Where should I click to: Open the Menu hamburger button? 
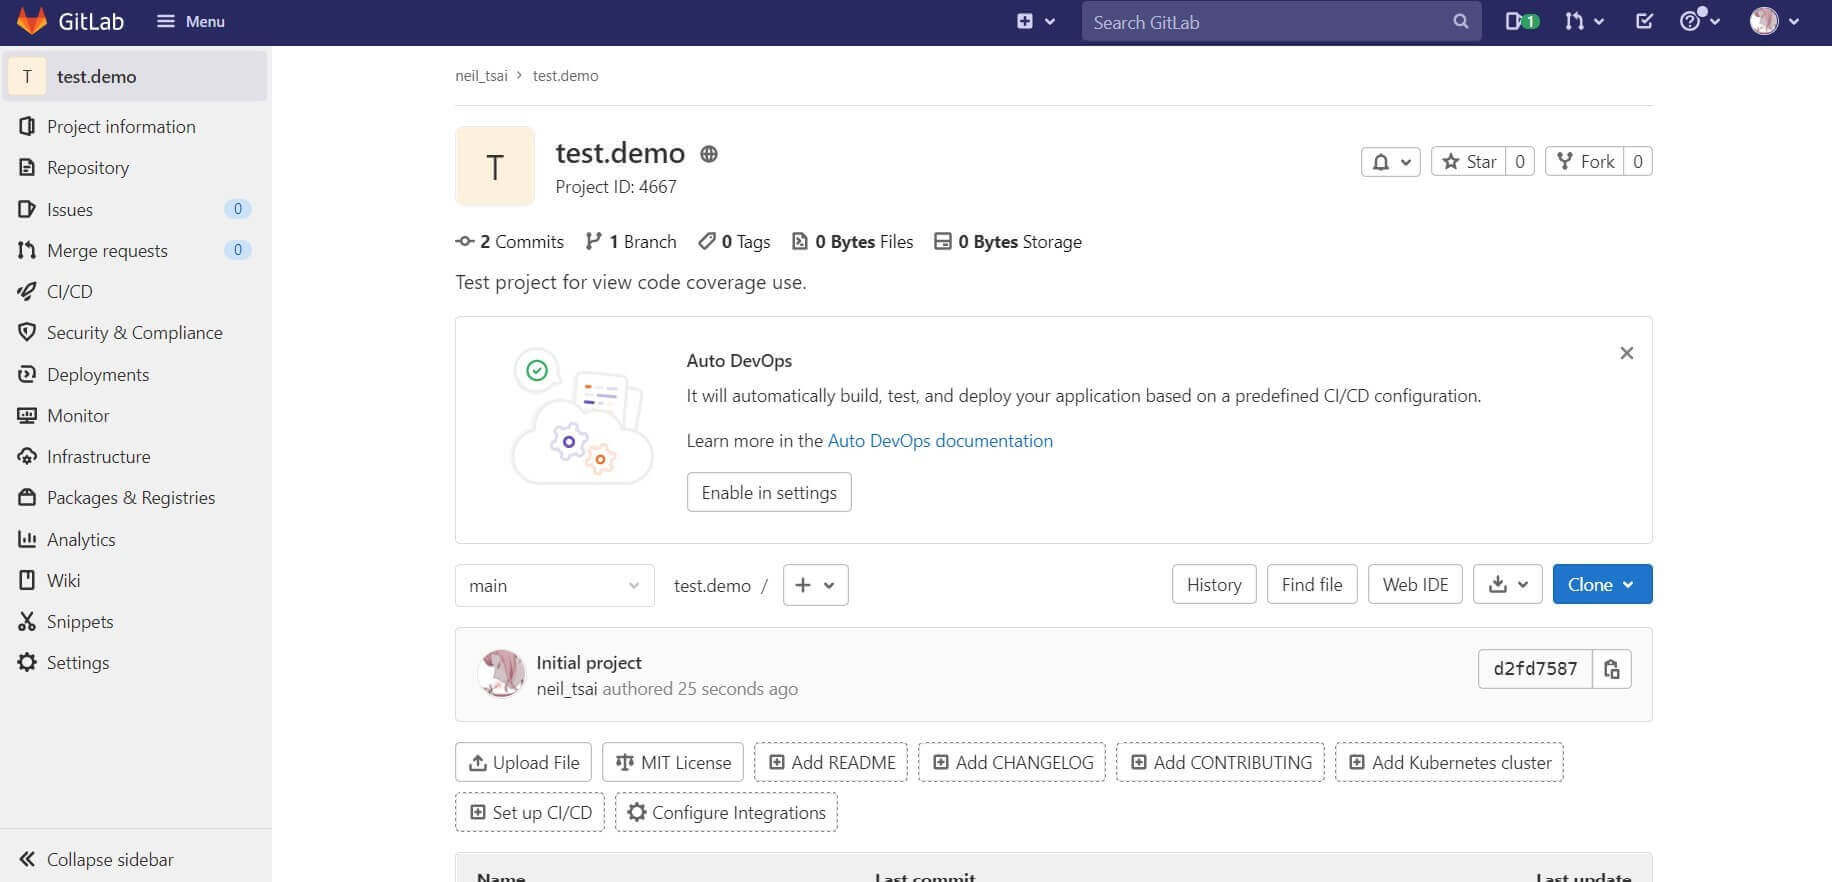coord(191,21)
